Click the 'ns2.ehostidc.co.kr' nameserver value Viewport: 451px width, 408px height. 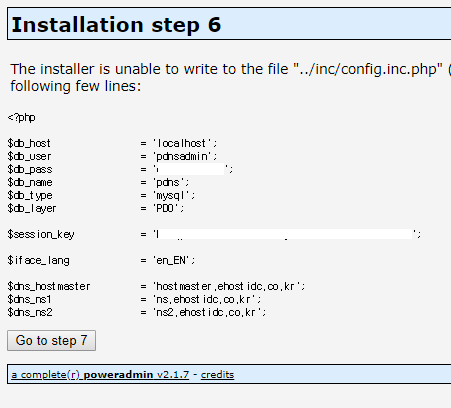click(x=207, y=312)
